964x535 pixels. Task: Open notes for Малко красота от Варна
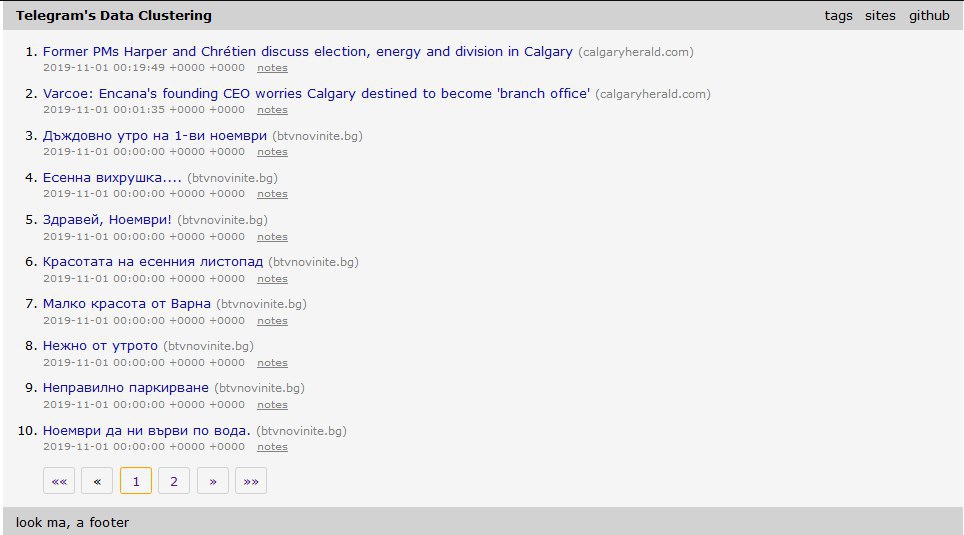tap(272, 320)
